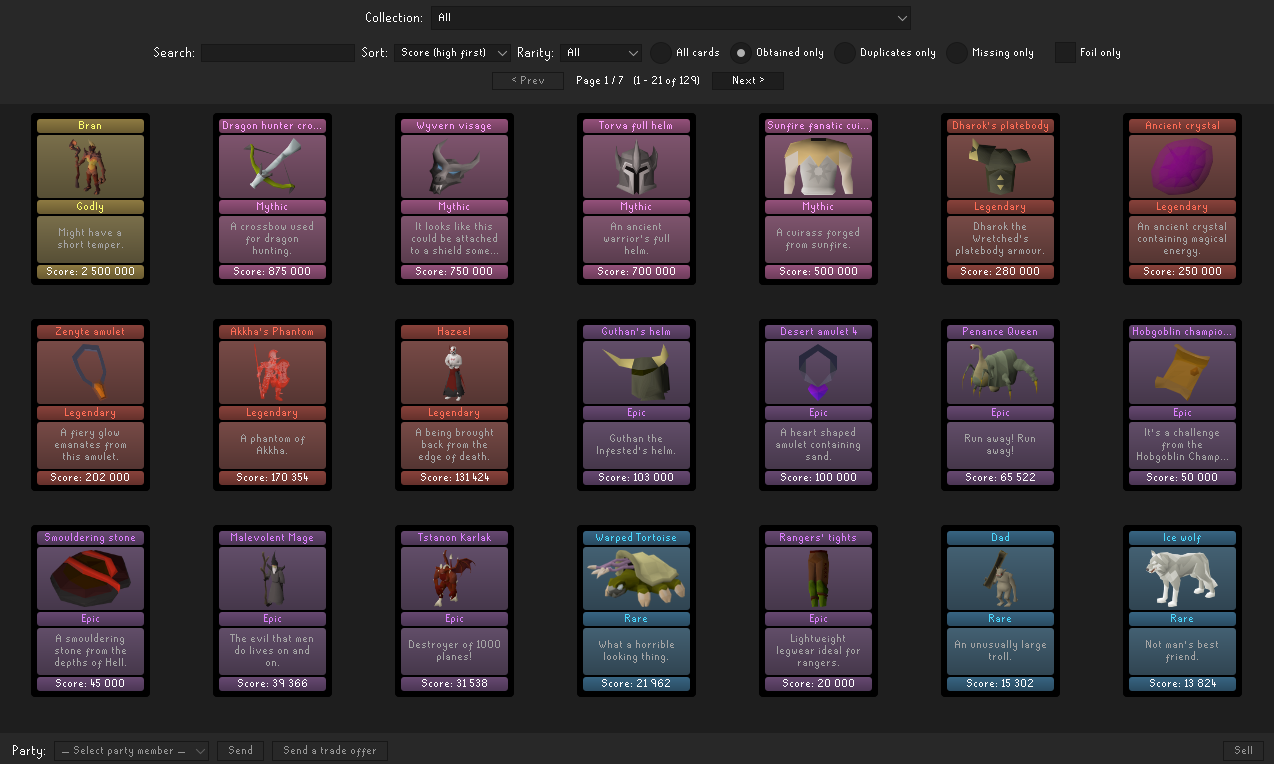Open the Sort dropdown Score (high first)
This screenshot has width=1274, height=764.
point(452,53)
